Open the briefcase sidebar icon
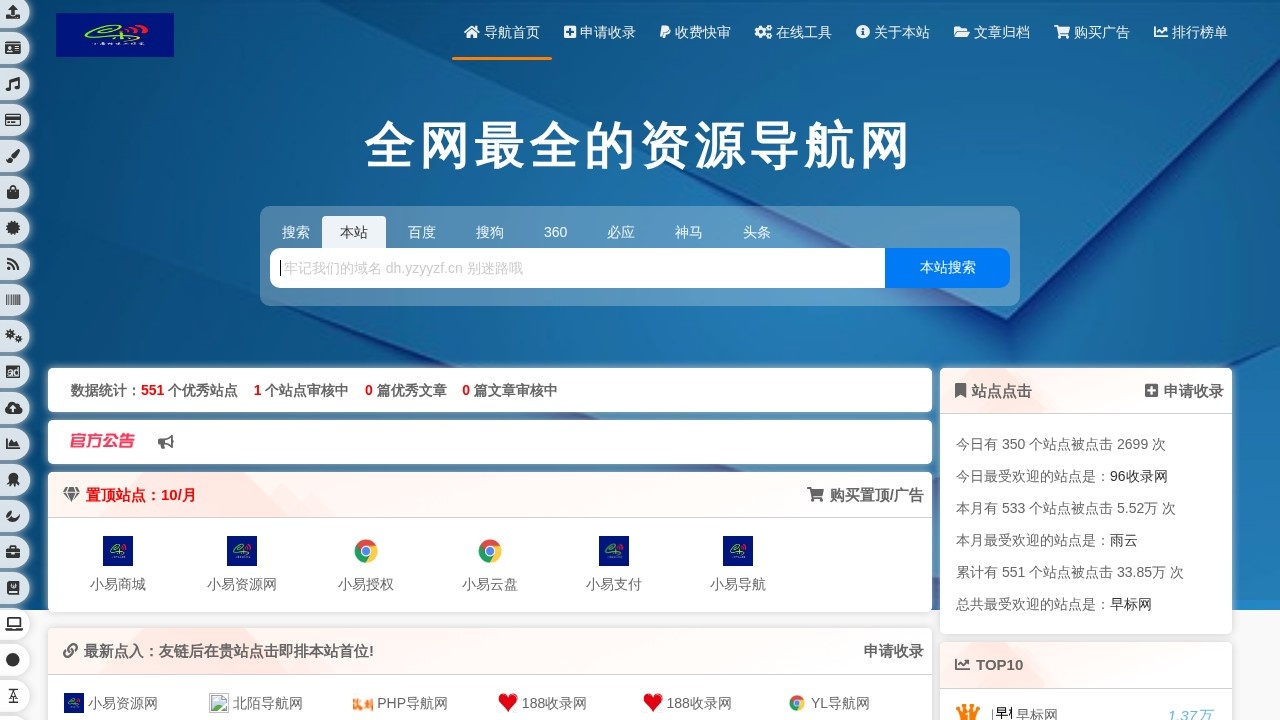The height and width of the screenshot is (720, 1280). point(13,552)
